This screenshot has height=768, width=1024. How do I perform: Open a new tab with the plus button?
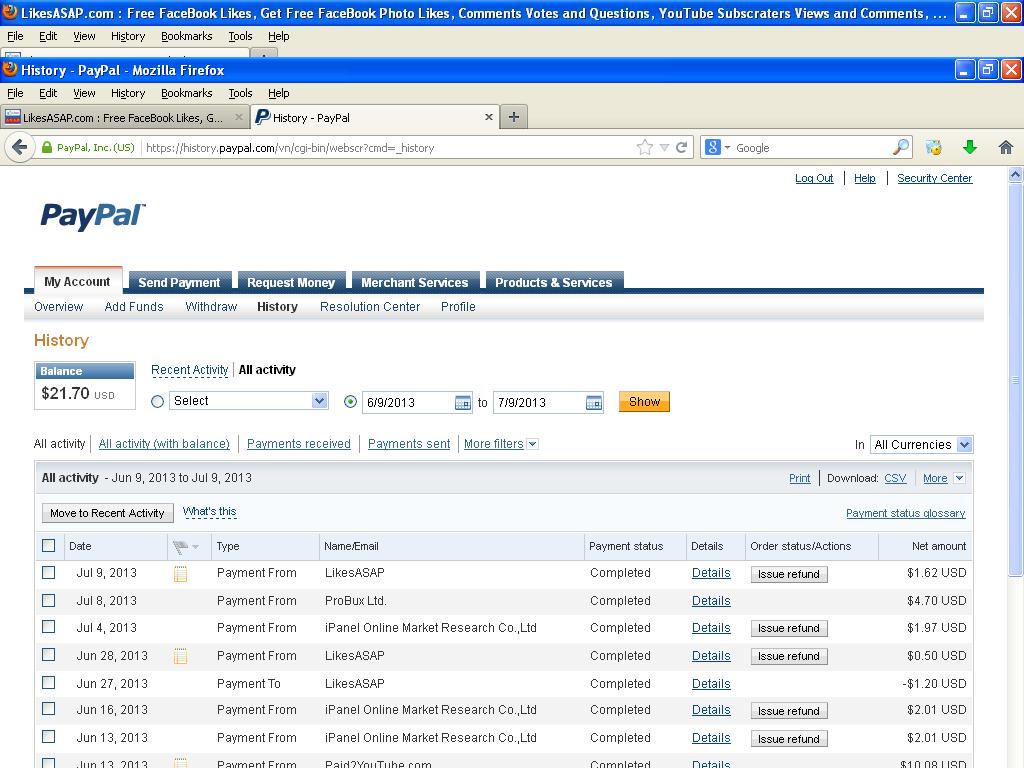pyautogui.click(x=514, y=117)
